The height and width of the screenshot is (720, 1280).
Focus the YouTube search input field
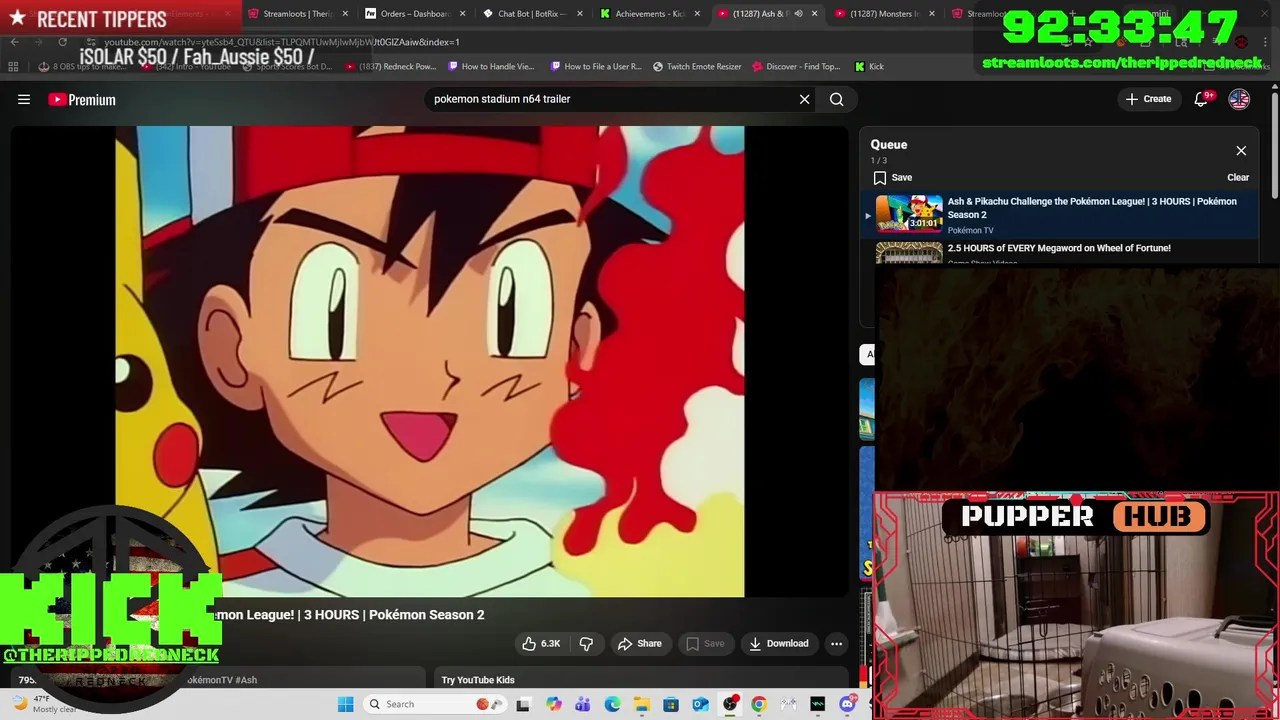pyautogui.click(x=610, y=99)
